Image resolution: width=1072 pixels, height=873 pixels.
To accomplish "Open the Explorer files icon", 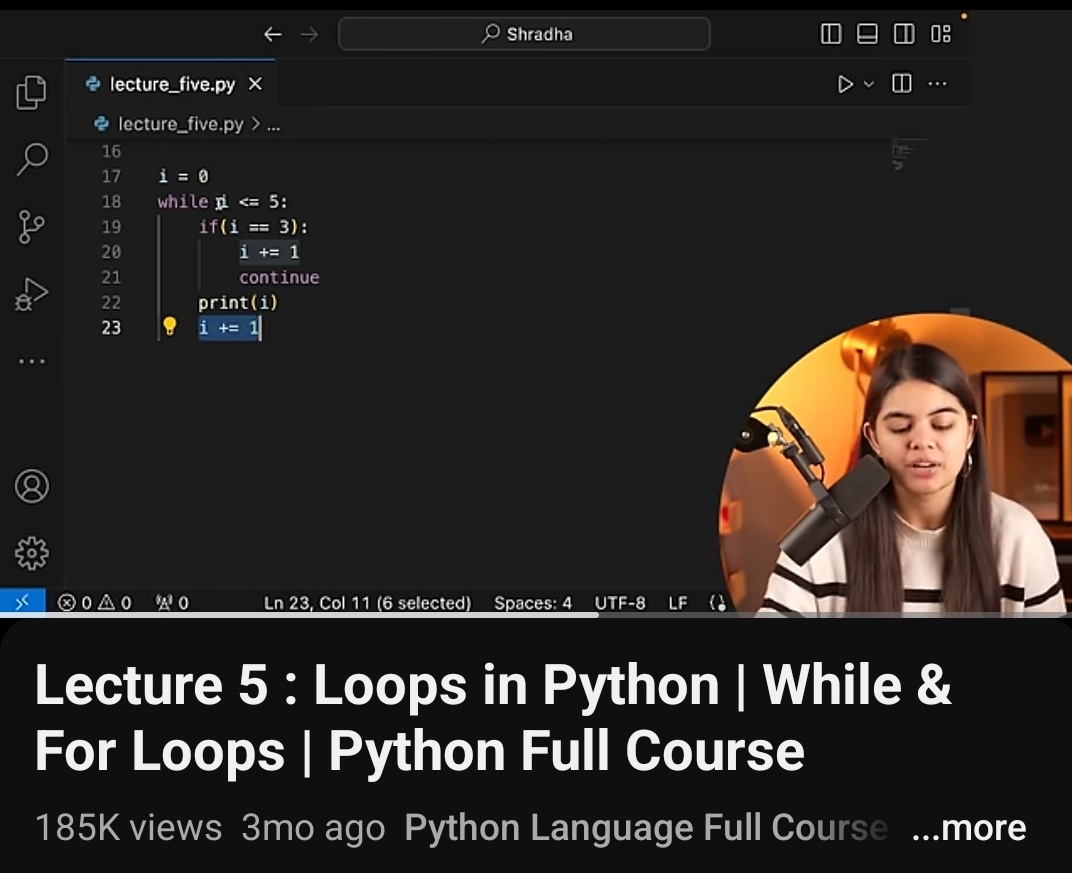I will pyautogui.click(x=31, y=92).
